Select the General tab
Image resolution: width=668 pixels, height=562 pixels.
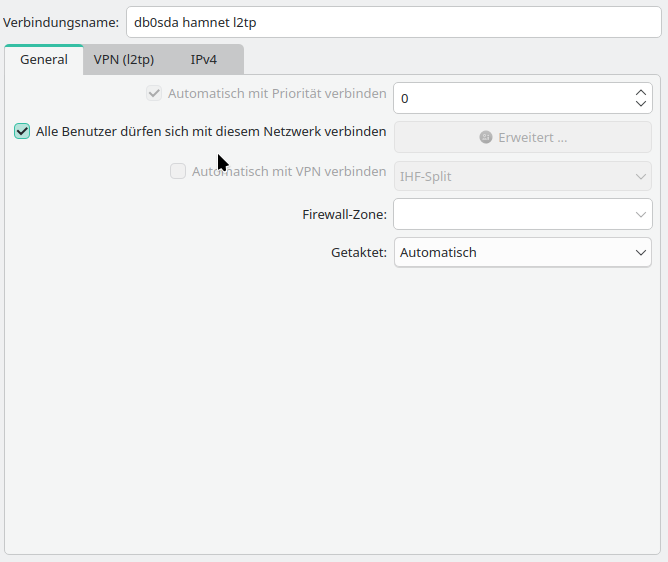point(44,60)
